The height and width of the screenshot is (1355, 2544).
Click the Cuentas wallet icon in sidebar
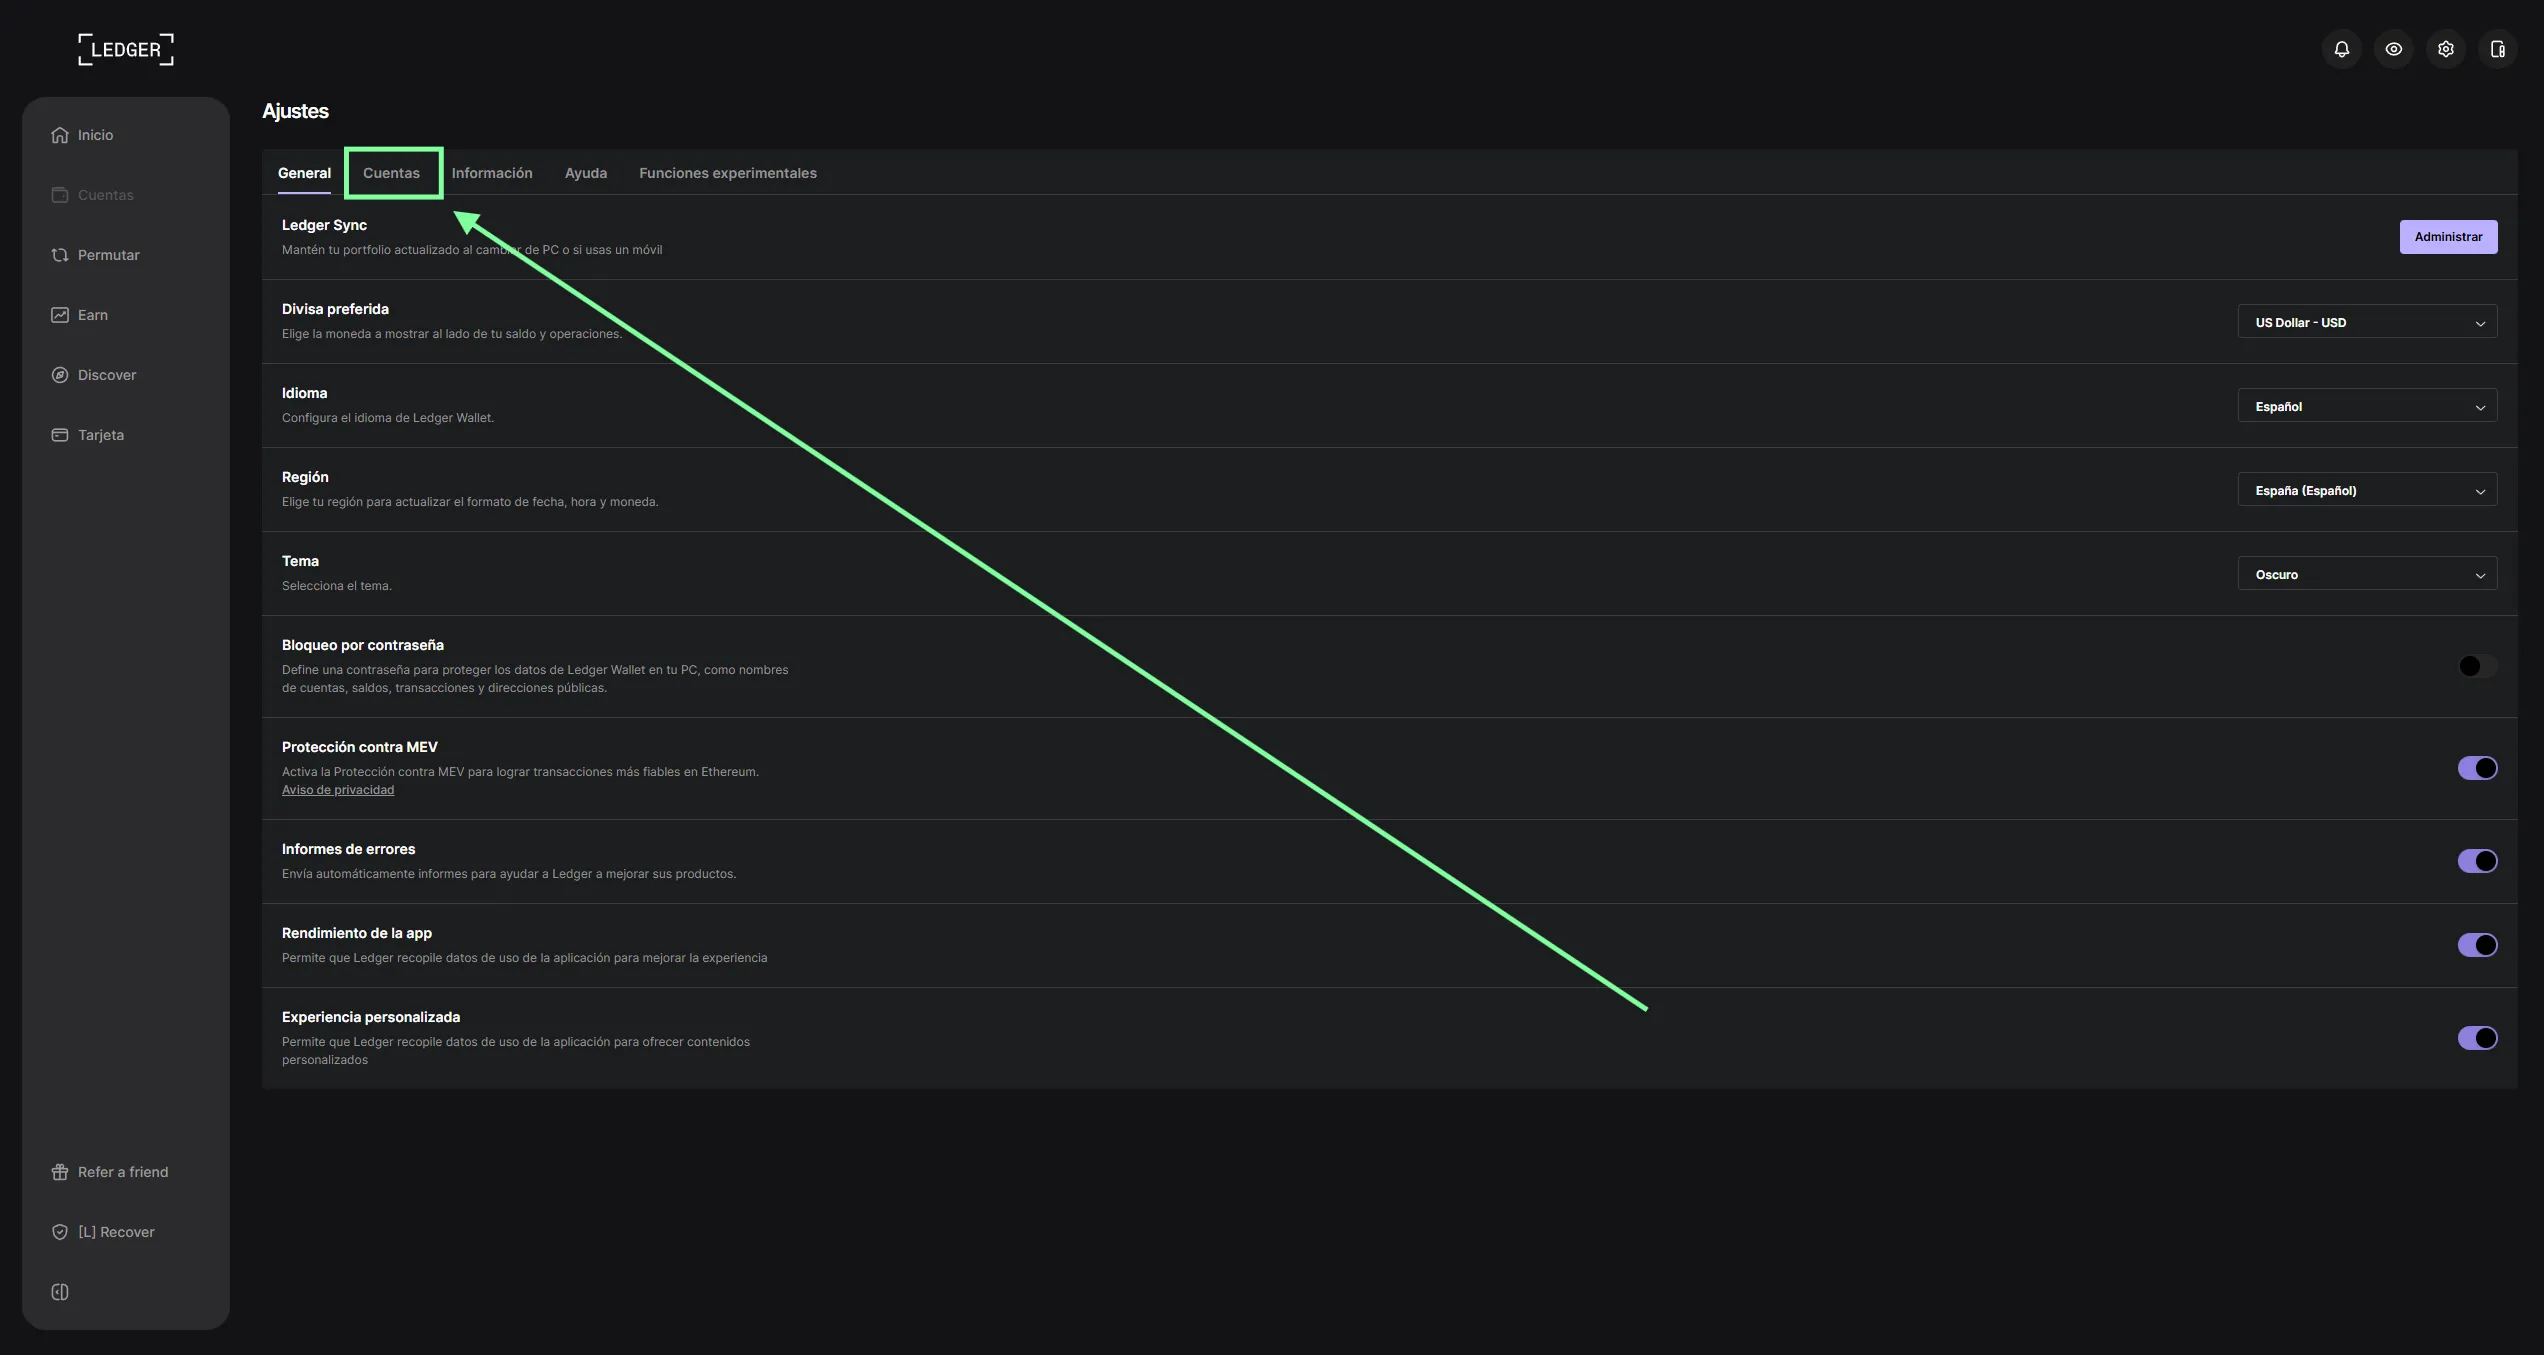pyautogui.click(x=60, y=195)
